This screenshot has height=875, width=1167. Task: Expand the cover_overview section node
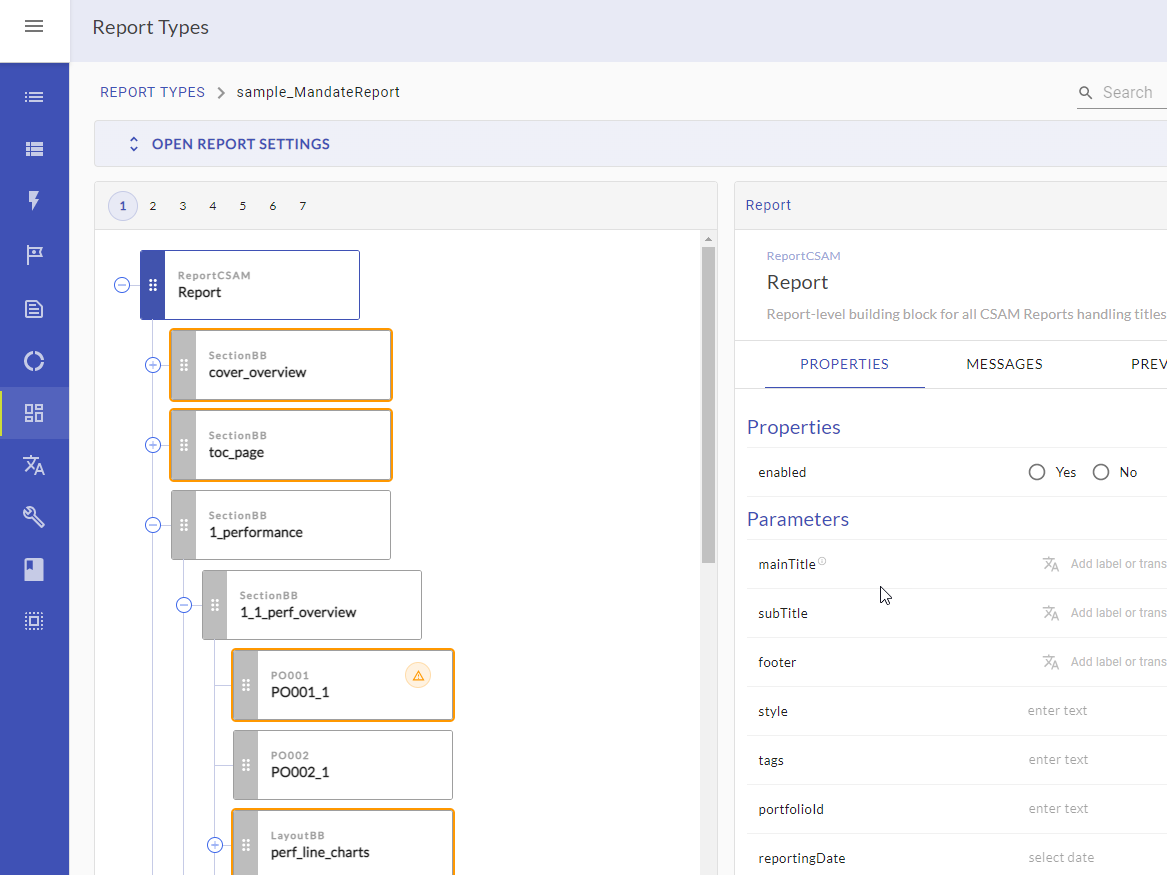tap(153, 365)
